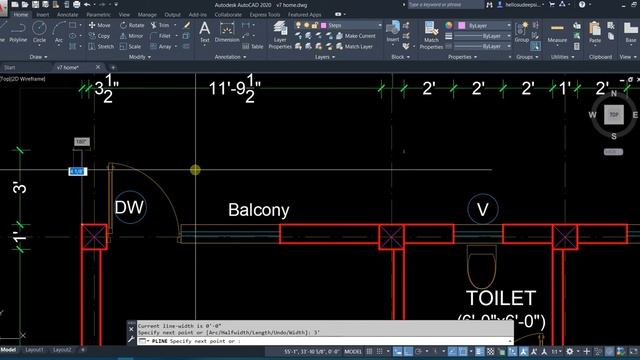
Task: Switch to Layout1 tab
Action: point(34,350)
